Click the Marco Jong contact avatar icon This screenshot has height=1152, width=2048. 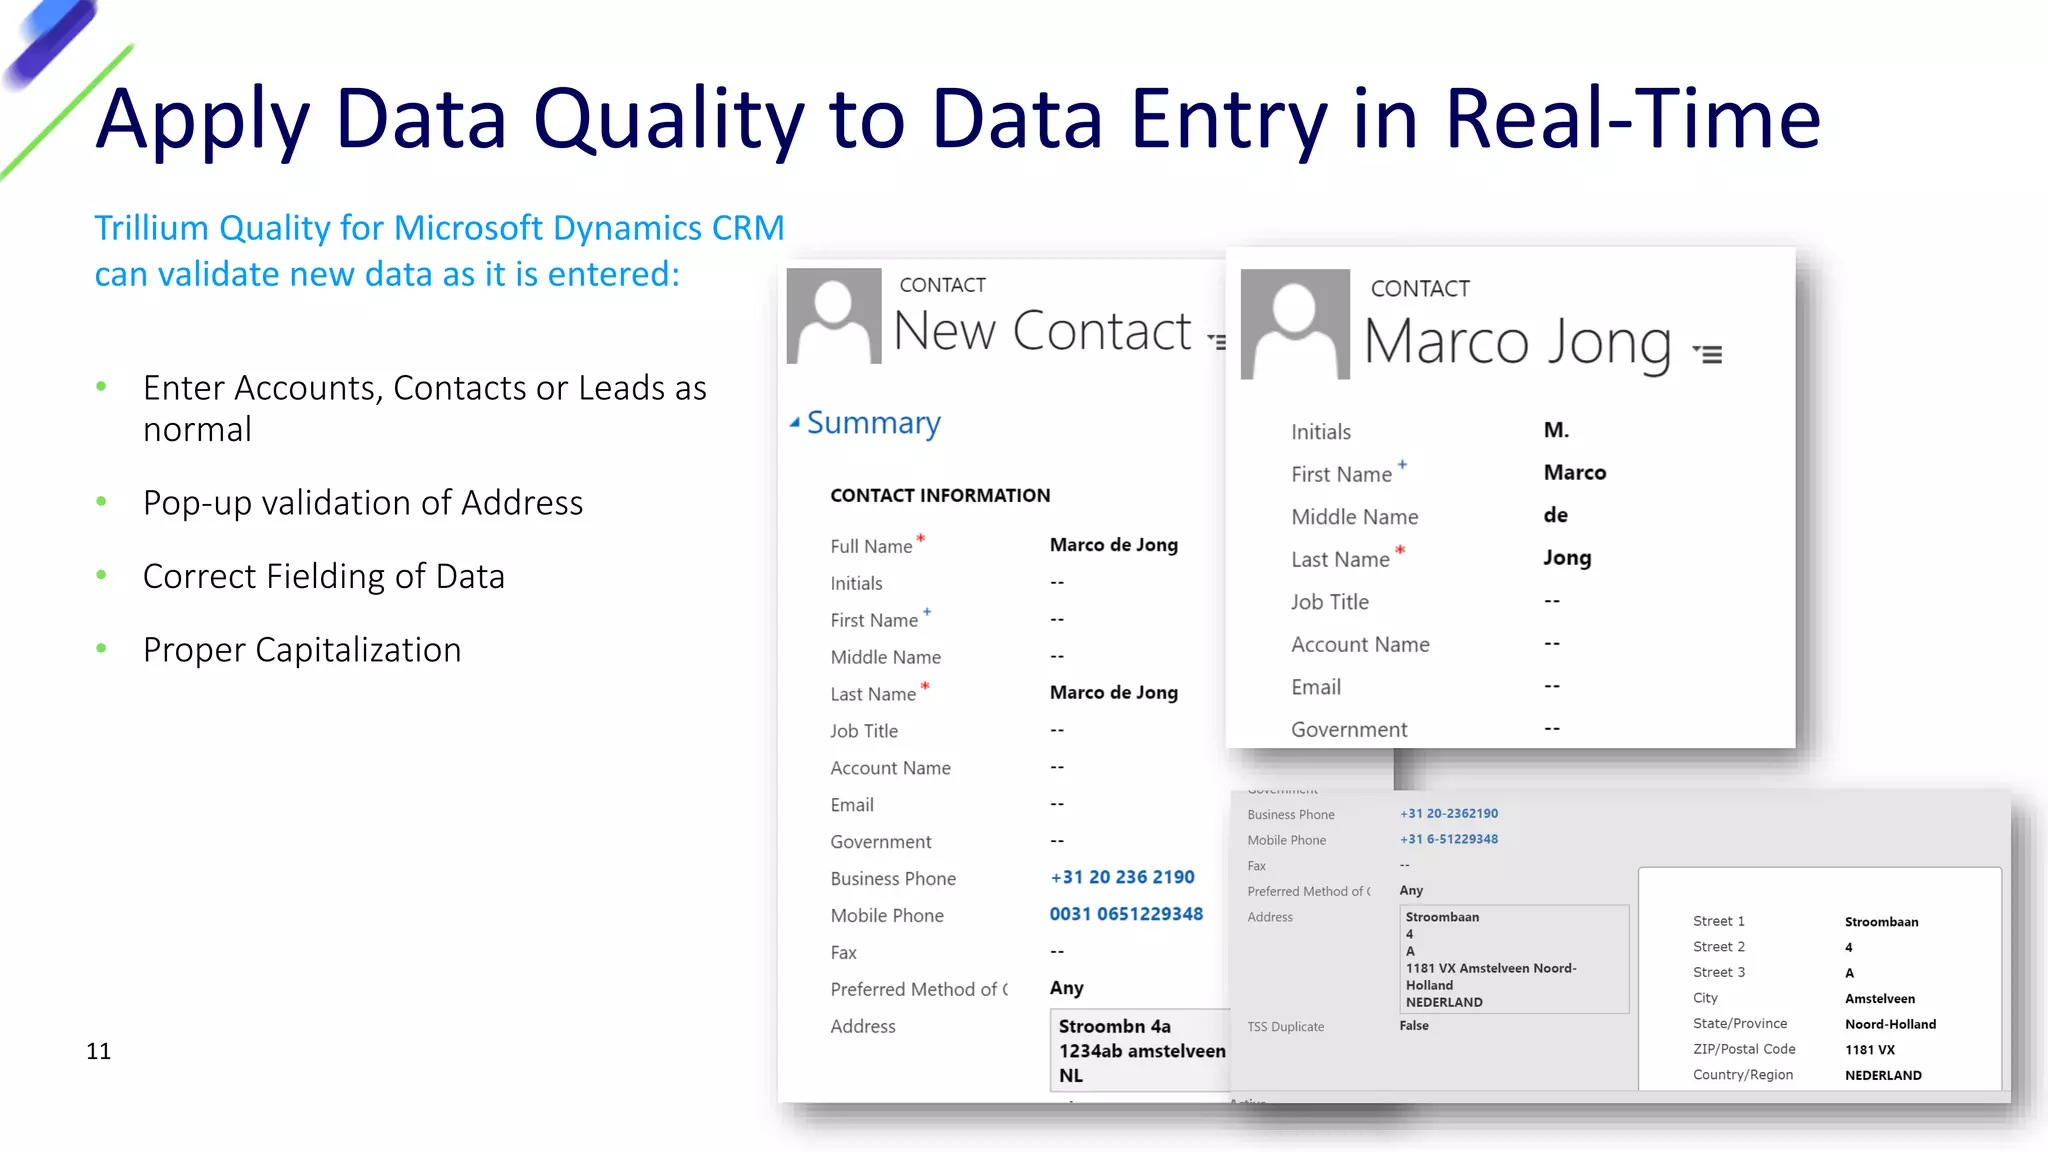pyautogui.click(x=1295, y=324)
